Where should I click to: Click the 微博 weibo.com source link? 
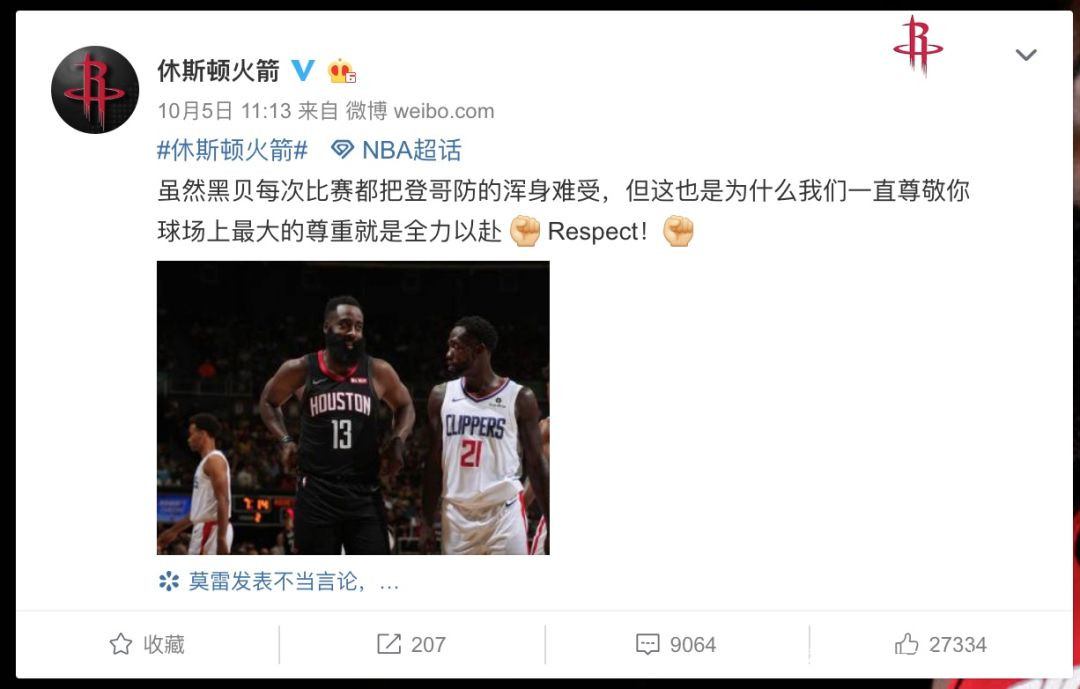tap(420, 111)
